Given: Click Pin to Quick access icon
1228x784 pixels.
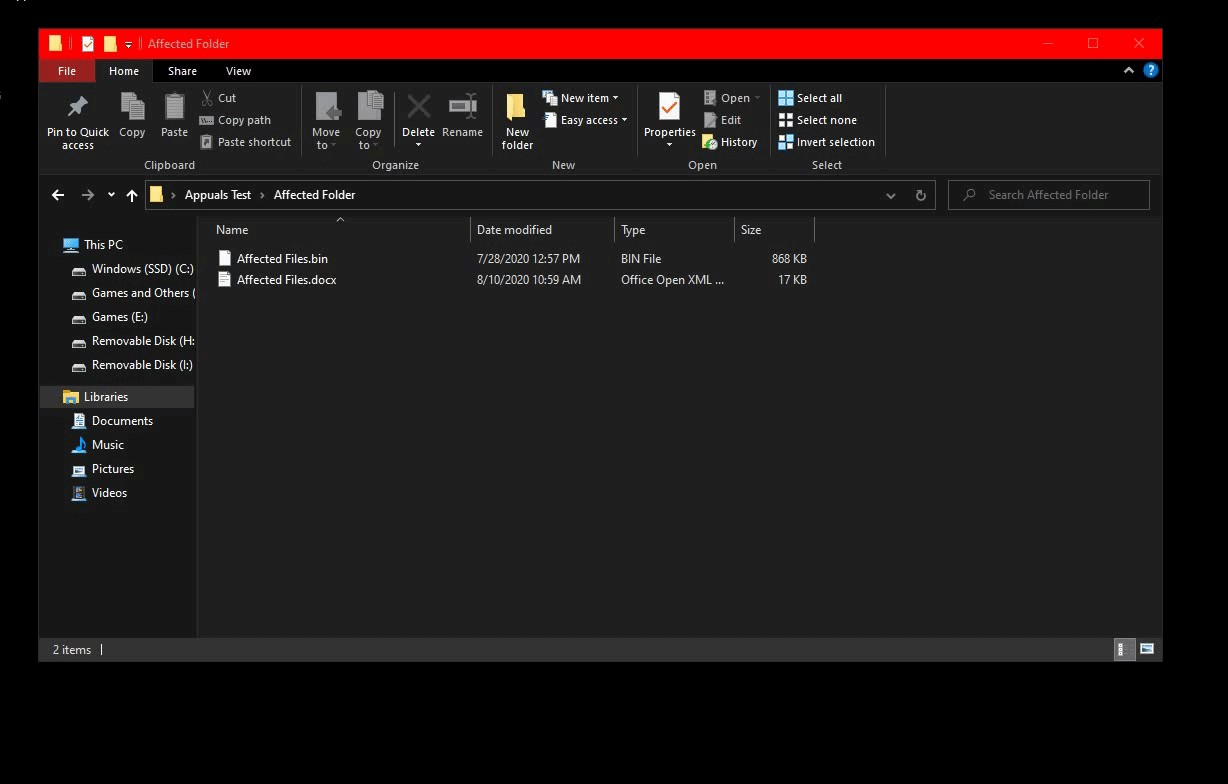Looking at the screenshot, I should tap(78, 106).
